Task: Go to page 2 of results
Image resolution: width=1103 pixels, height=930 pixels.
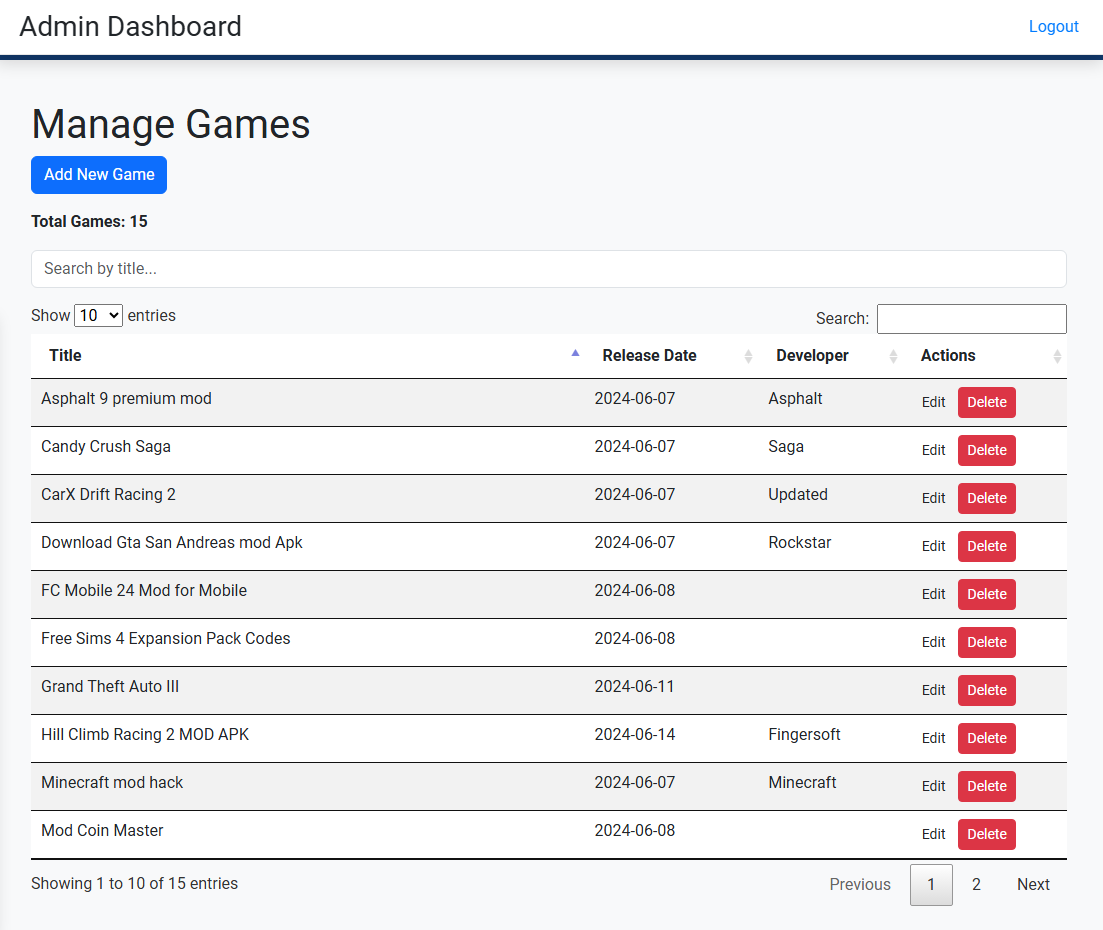Action: point(976,884)
